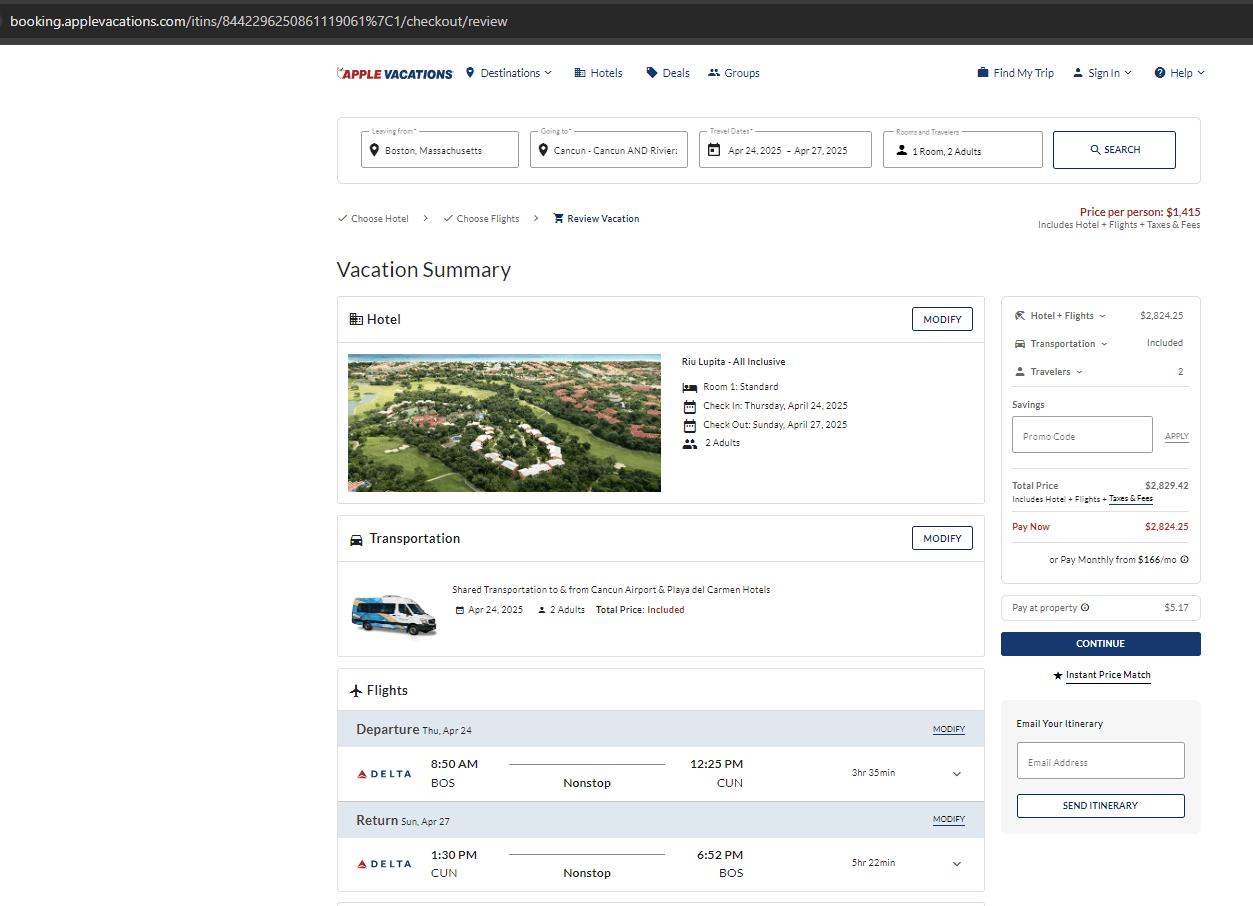The image size is (1253, 906).
Task: Open the Help dropdown
Action: coord(1180,73)
